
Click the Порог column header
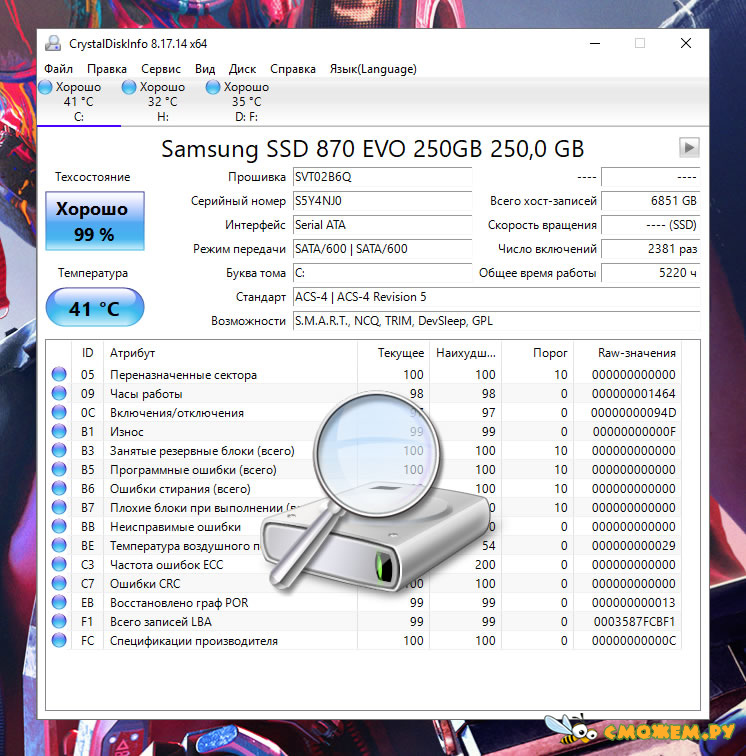point(537,353)
